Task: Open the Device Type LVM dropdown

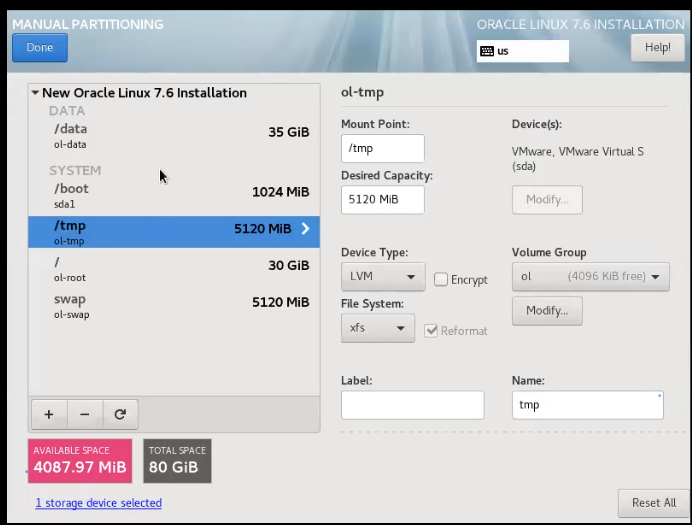Action: point(383,277)
